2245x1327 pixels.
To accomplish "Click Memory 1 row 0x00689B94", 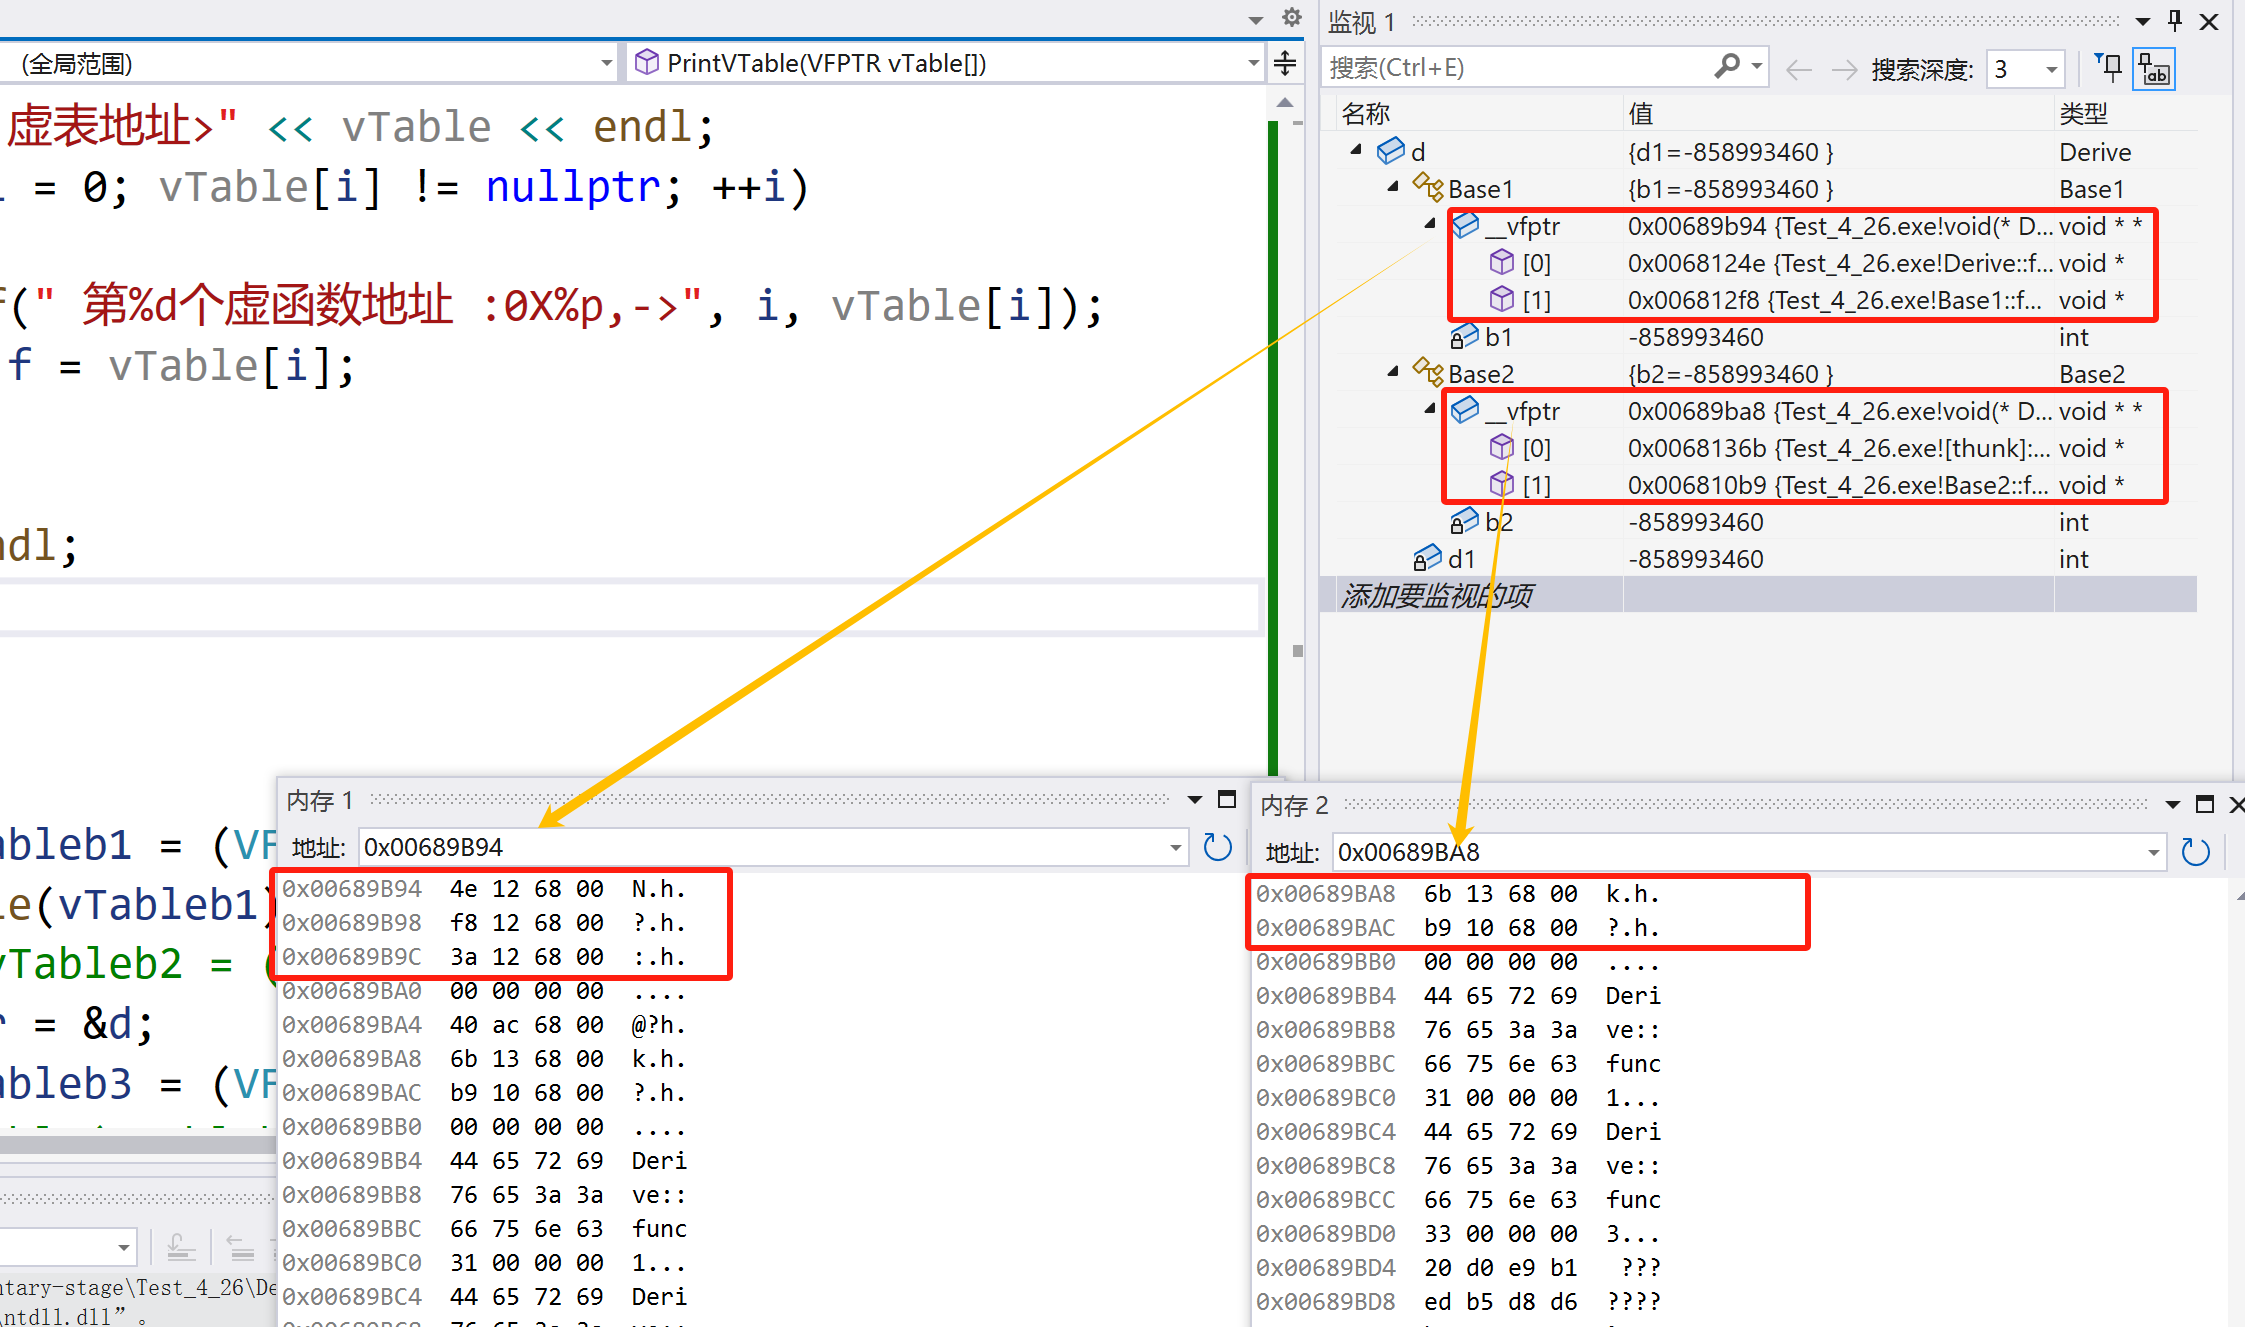I will tap(484, 889).
